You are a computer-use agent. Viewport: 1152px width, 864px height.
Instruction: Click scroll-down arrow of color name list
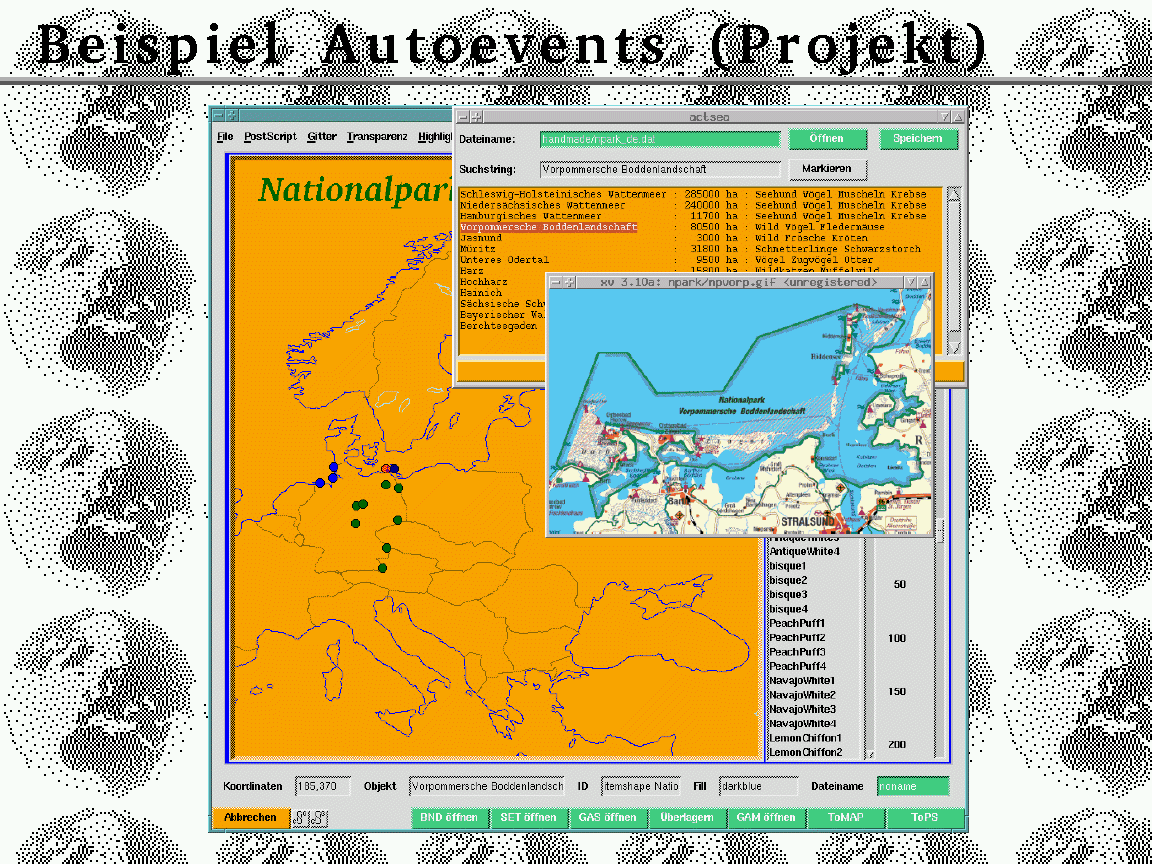coord(869,753)
